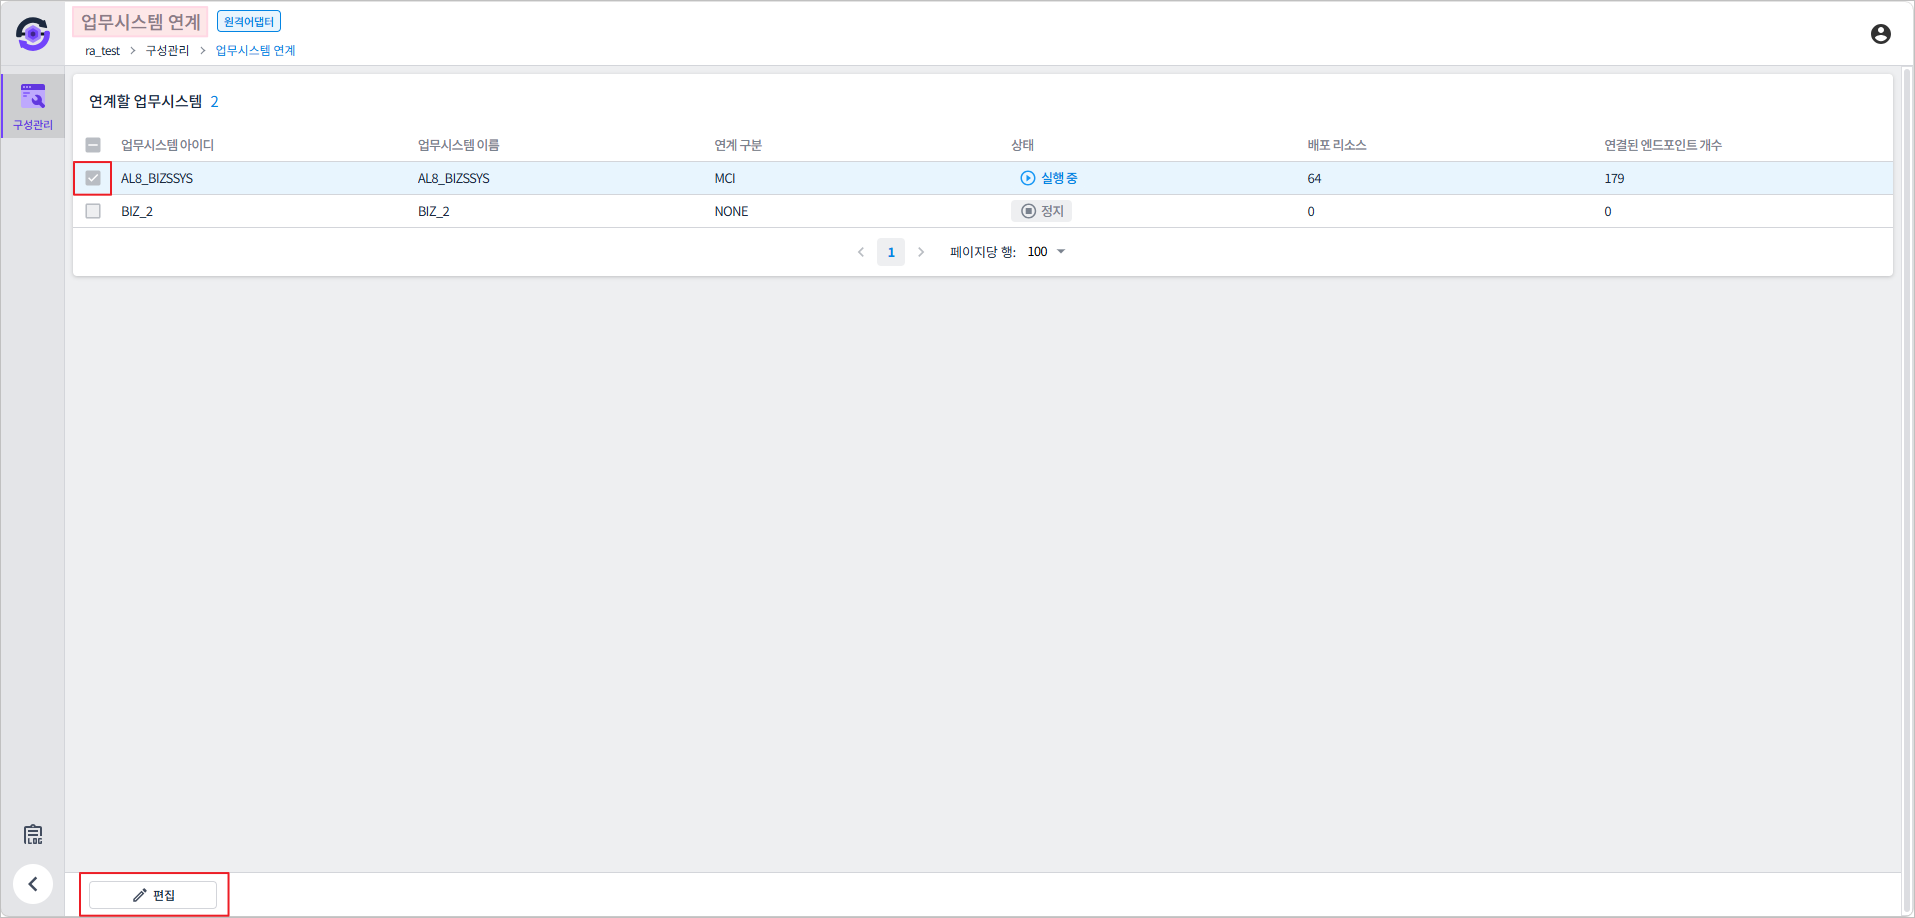The height and width of the screenshot is (918, 1915).
Task: Go to the previous page arrow
Action: [x=861, y=252]
